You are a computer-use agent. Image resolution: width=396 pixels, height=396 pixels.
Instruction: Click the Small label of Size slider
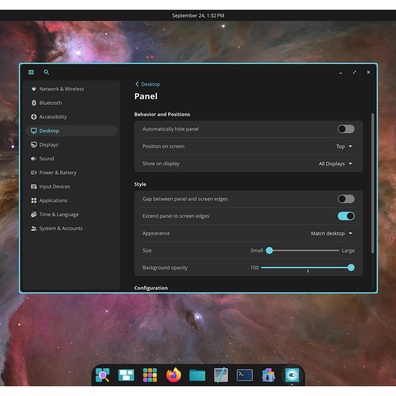coord(257,250)
